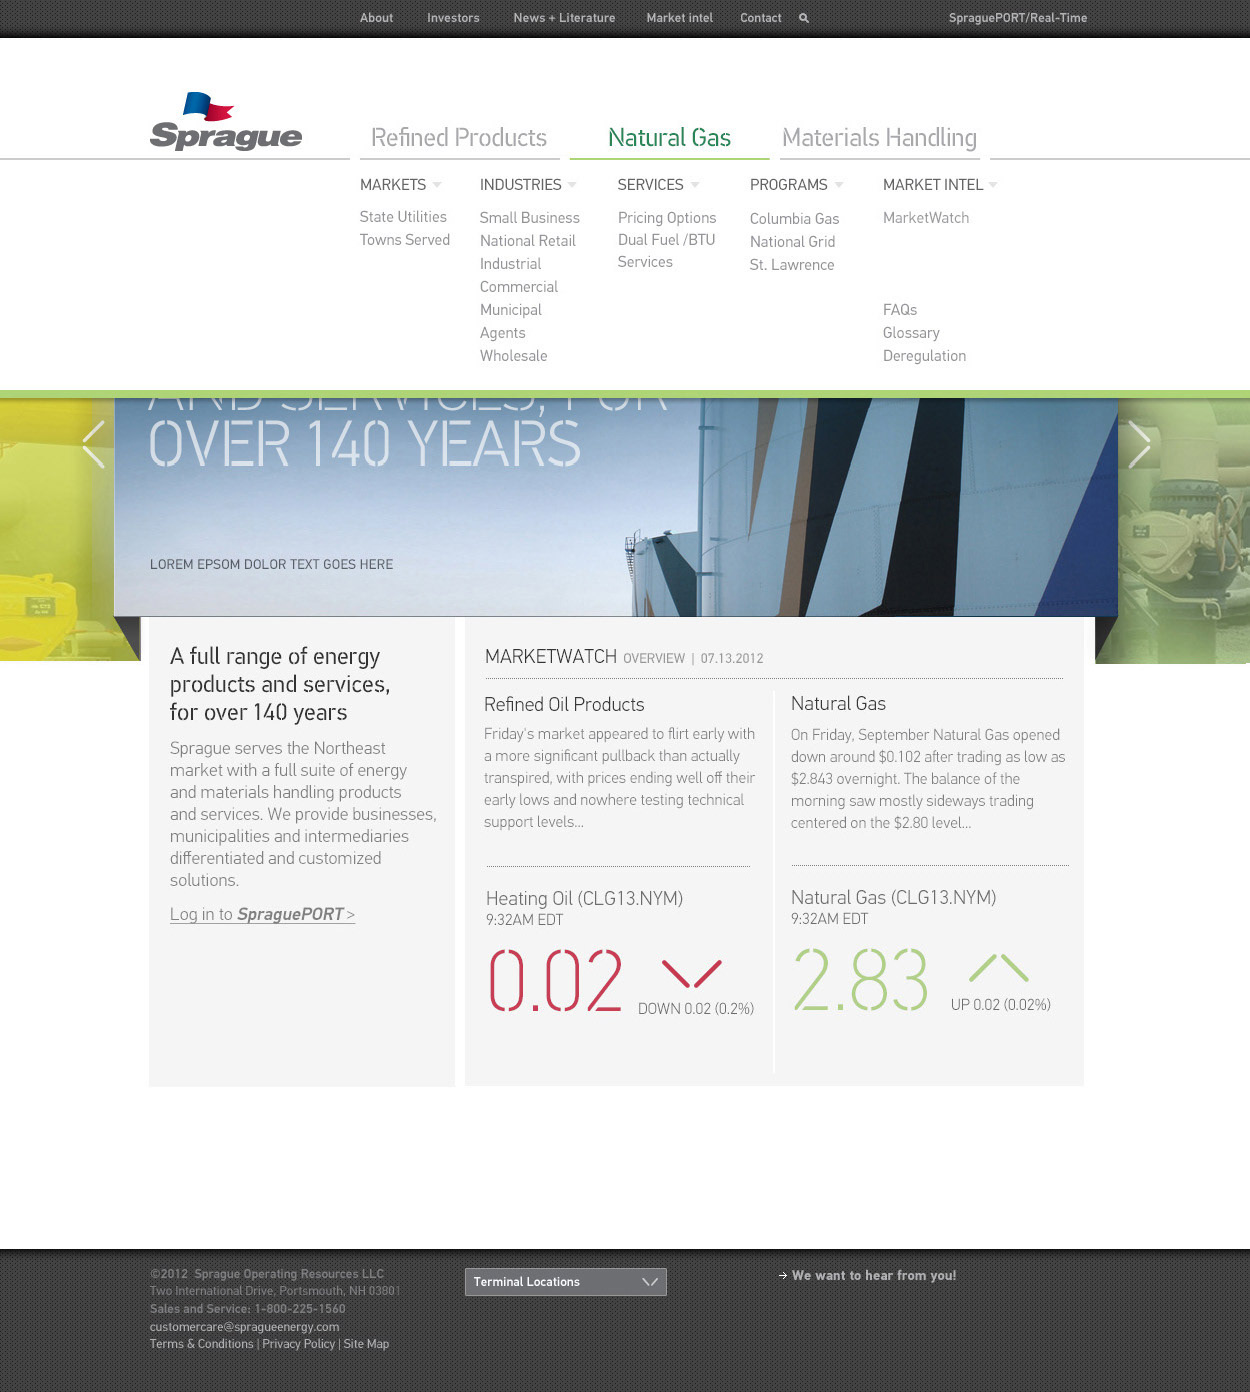Open the Contact menu item
1250x1392 pixels.
761,18
